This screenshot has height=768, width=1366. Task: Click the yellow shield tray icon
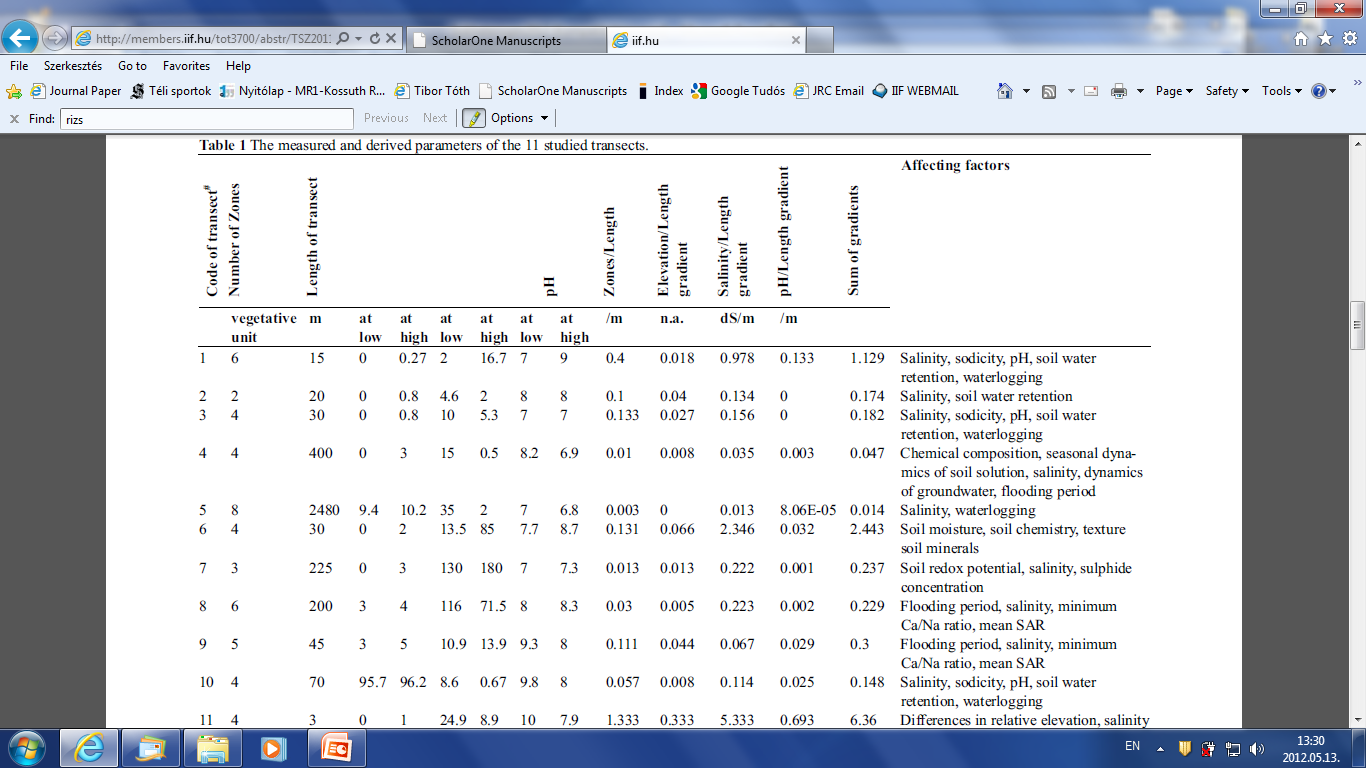(1184, 748)
